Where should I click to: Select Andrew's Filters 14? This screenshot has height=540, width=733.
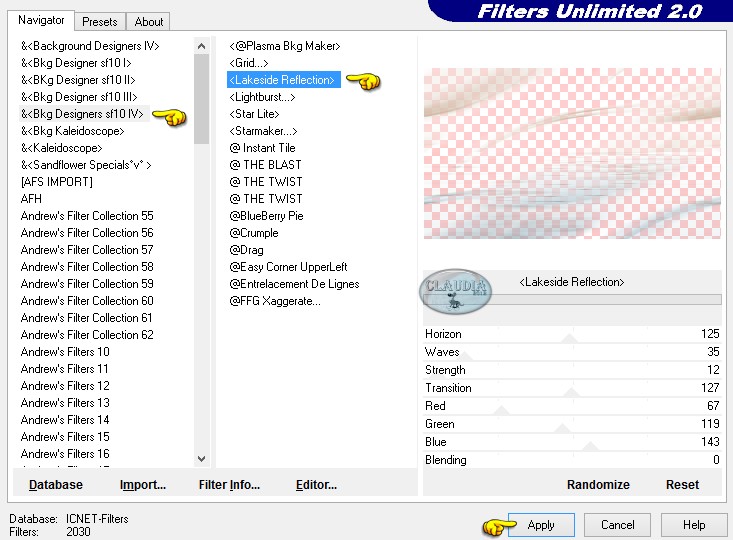click(65, 420)
